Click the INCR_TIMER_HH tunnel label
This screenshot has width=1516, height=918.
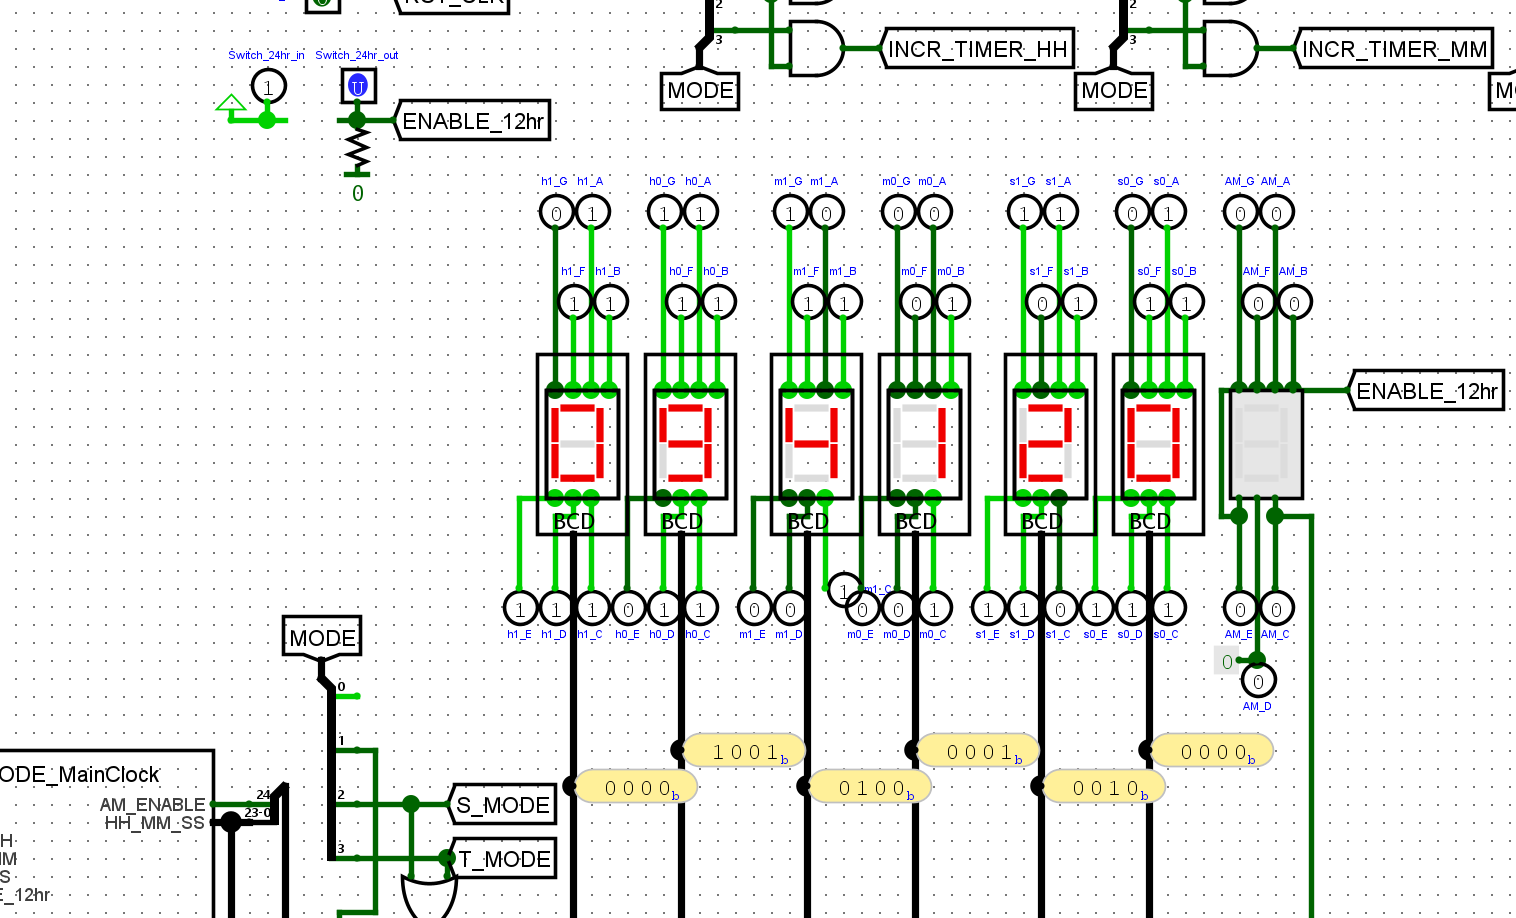pyautogui.click(x=977, y=49)
